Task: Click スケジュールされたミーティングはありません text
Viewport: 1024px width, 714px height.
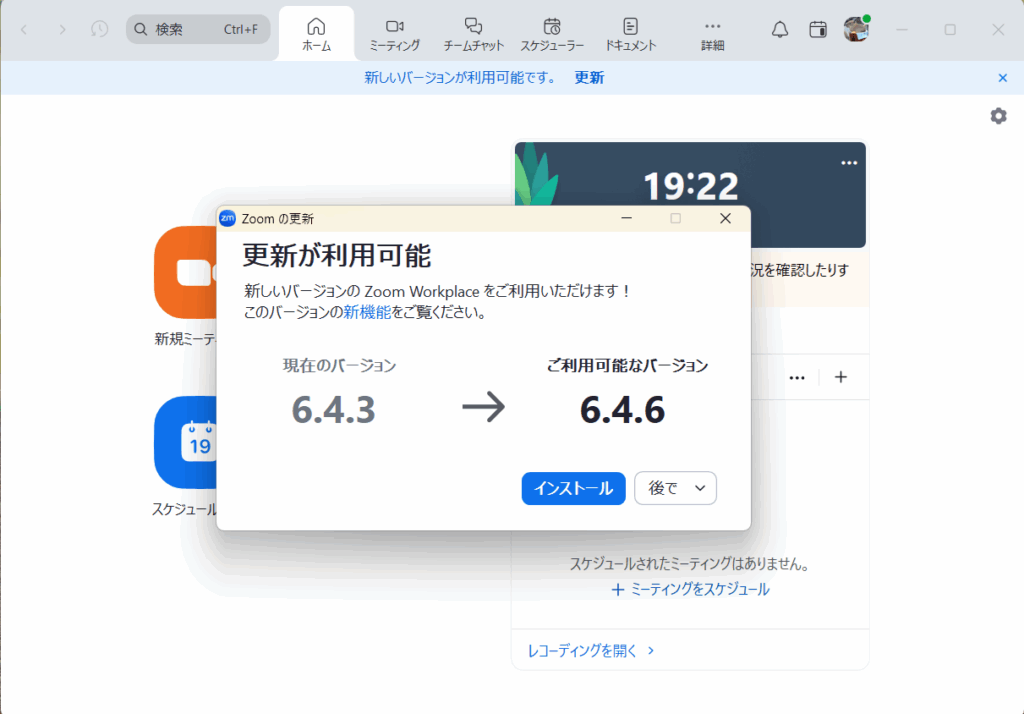Action: coord(690,564)
